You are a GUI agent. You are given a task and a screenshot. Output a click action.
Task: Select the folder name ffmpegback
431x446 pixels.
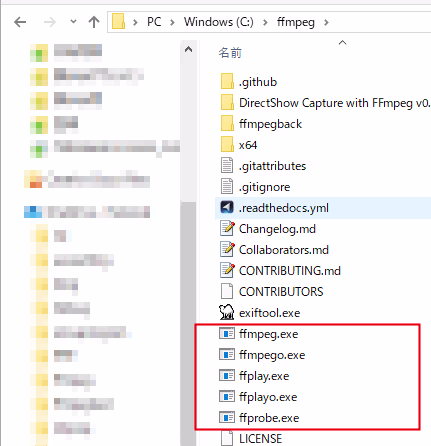click(x=270, y=124)
